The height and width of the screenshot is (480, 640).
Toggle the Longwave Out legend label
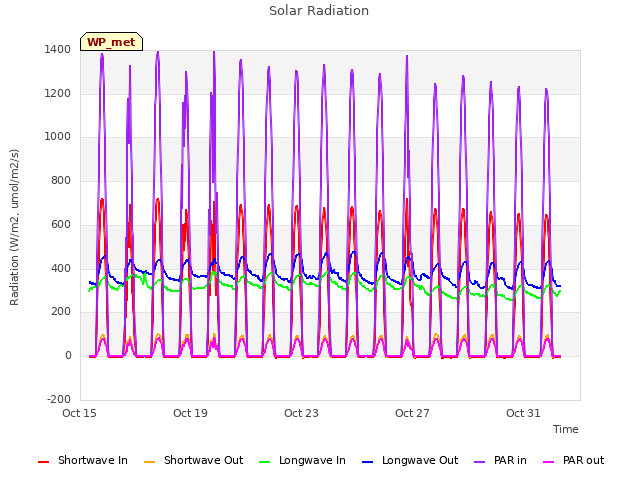(420, 460)
